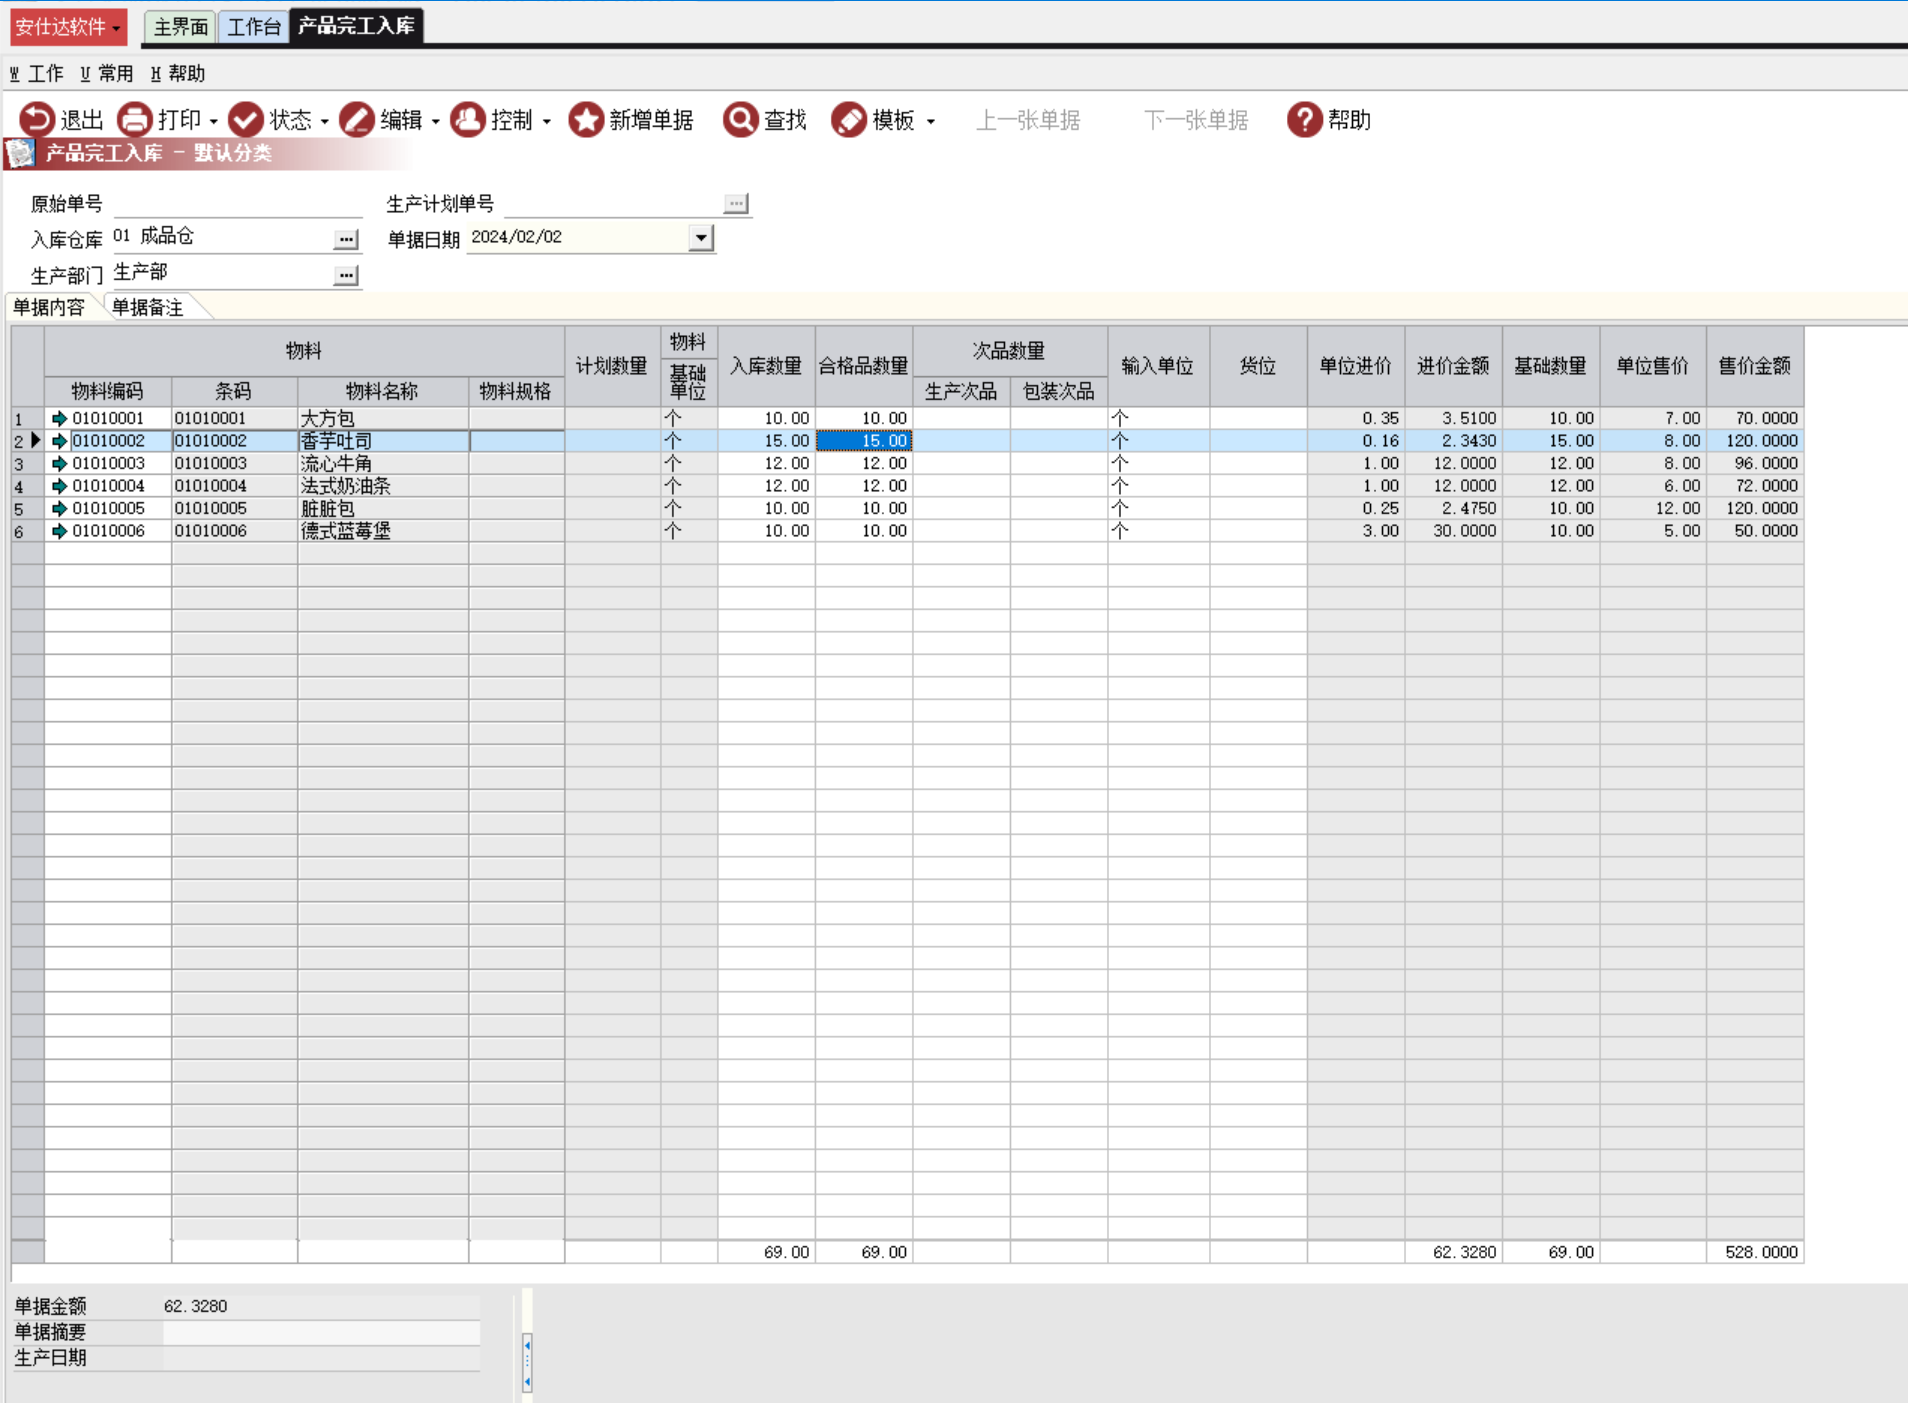Screen dimensions: 1908x1403
Task: Open the 打印 dropdown arrow
Action: pos(213,121)
